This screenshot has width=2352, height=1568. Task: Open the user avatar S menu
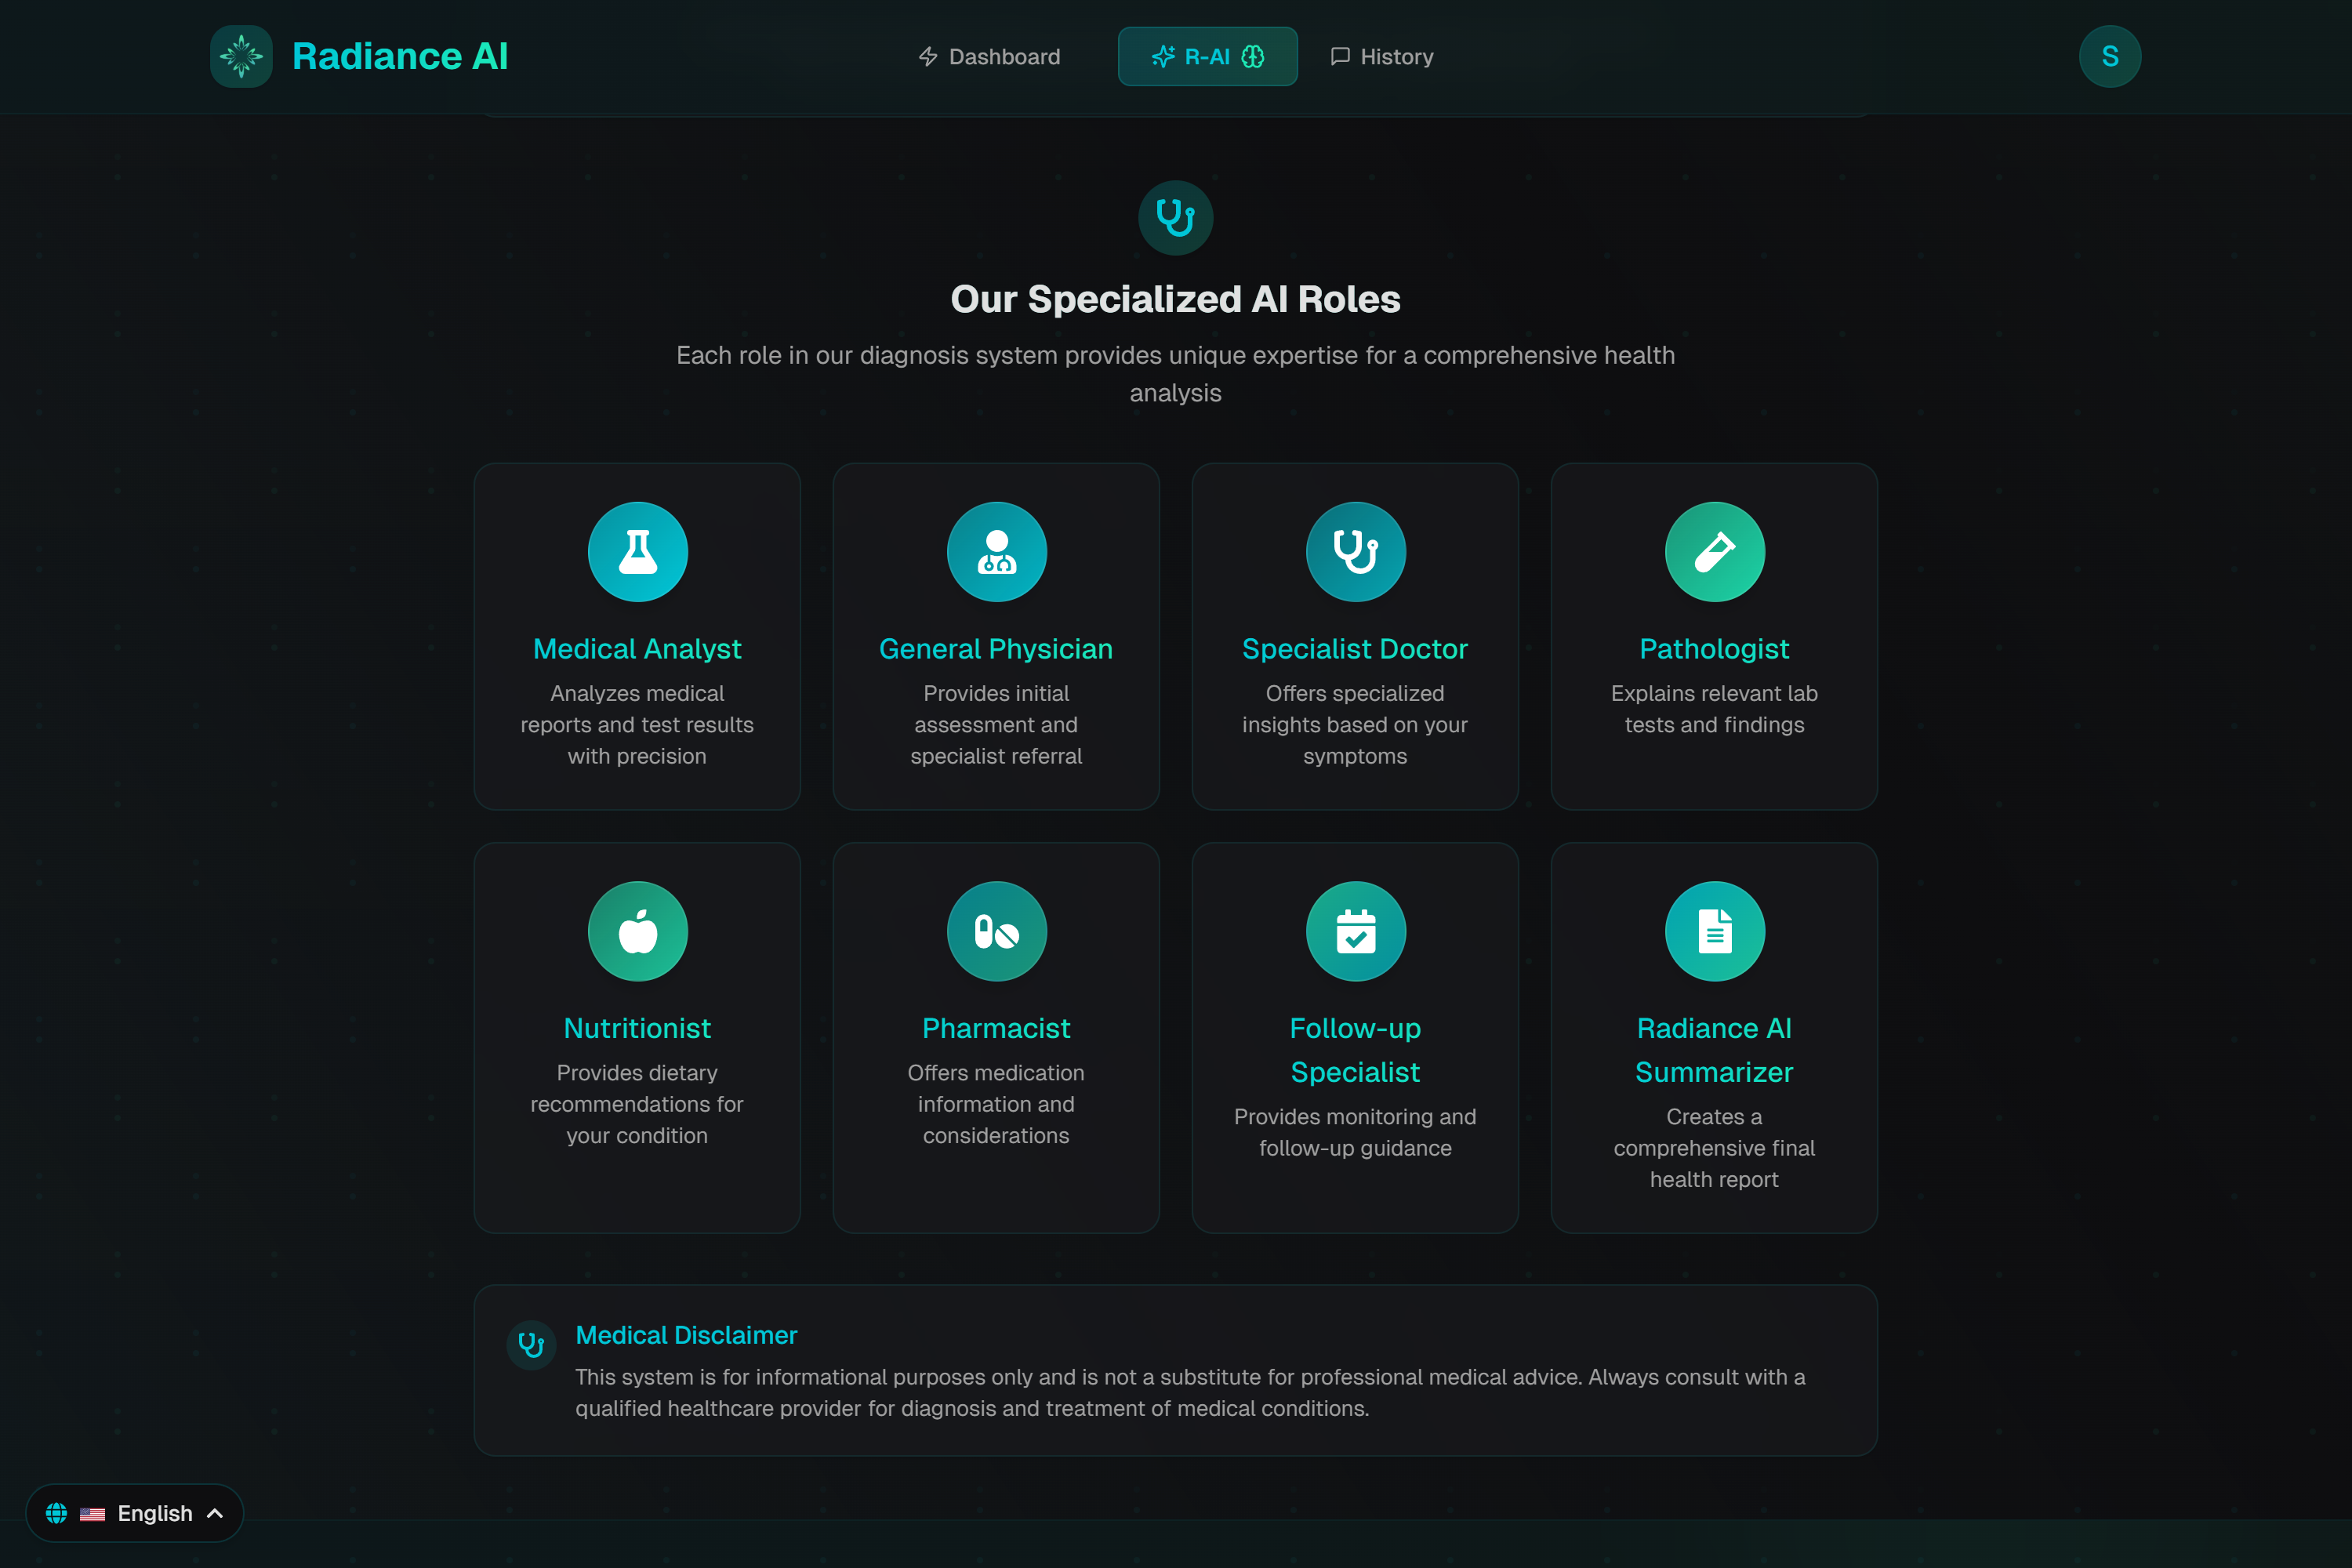[x=2109, y=56]
